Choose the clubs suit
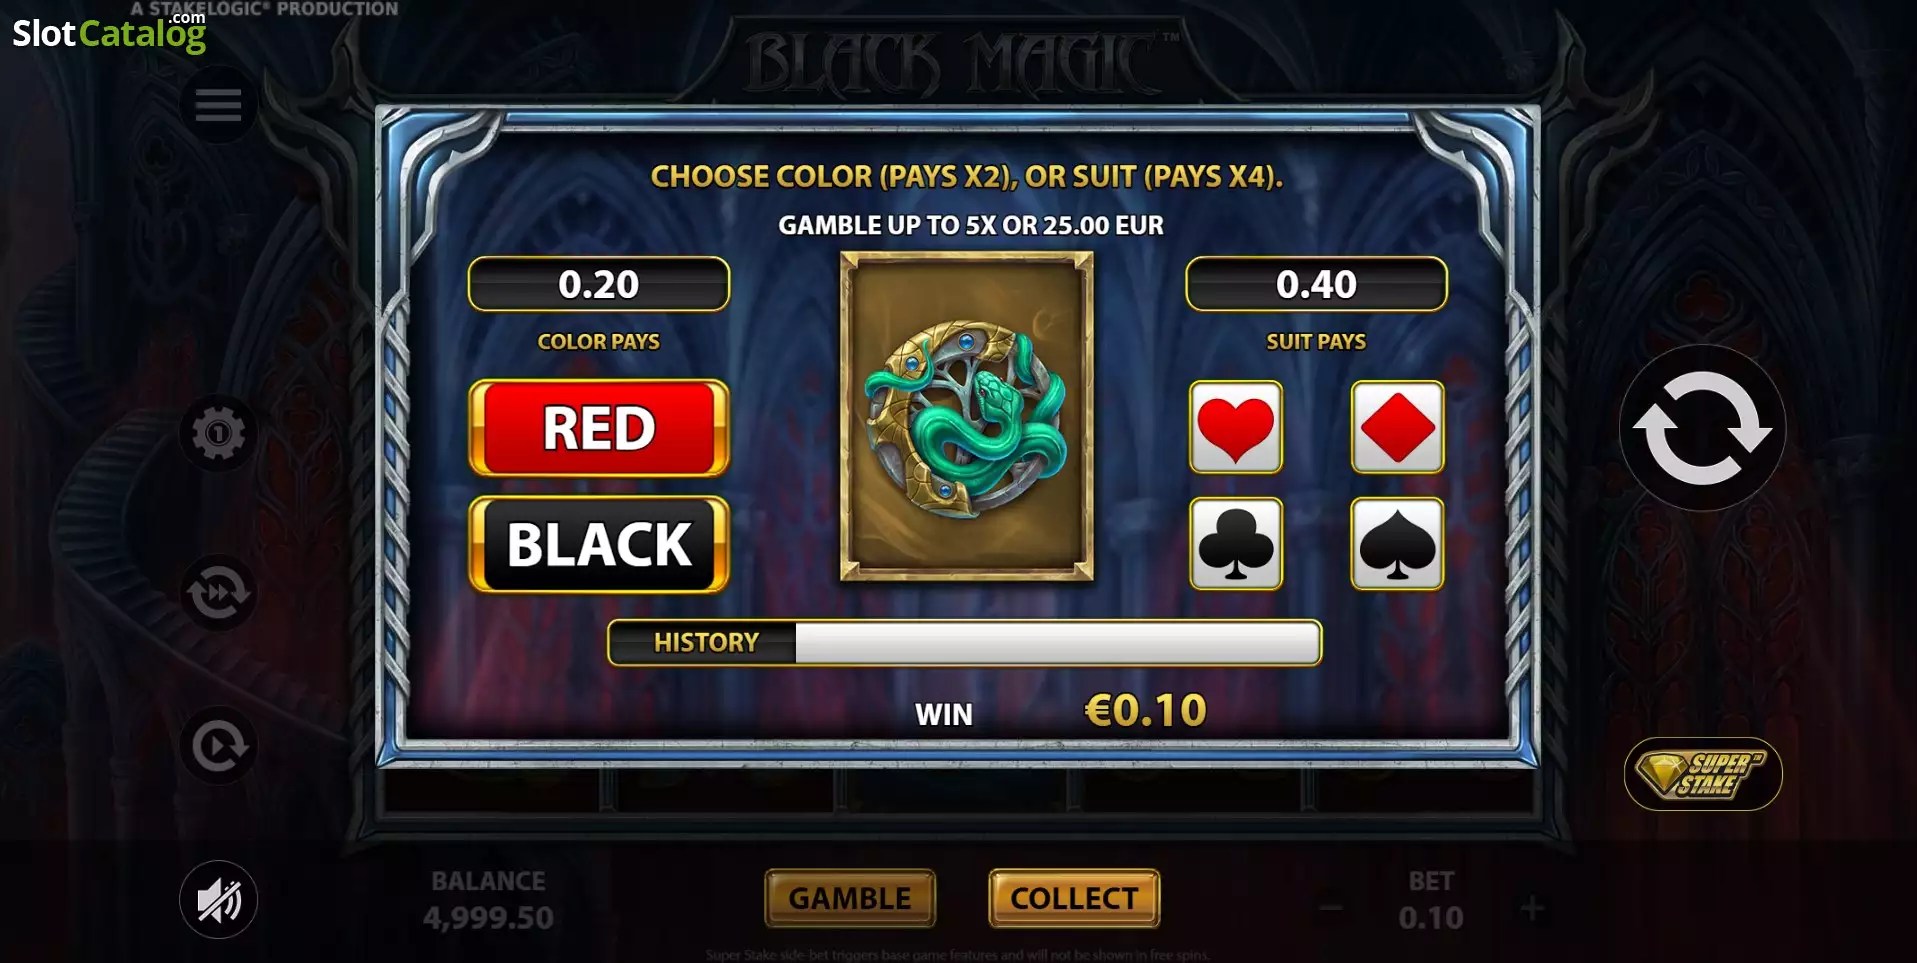This screenshot has width=1917, height=963. click(x=1236, y=544)
